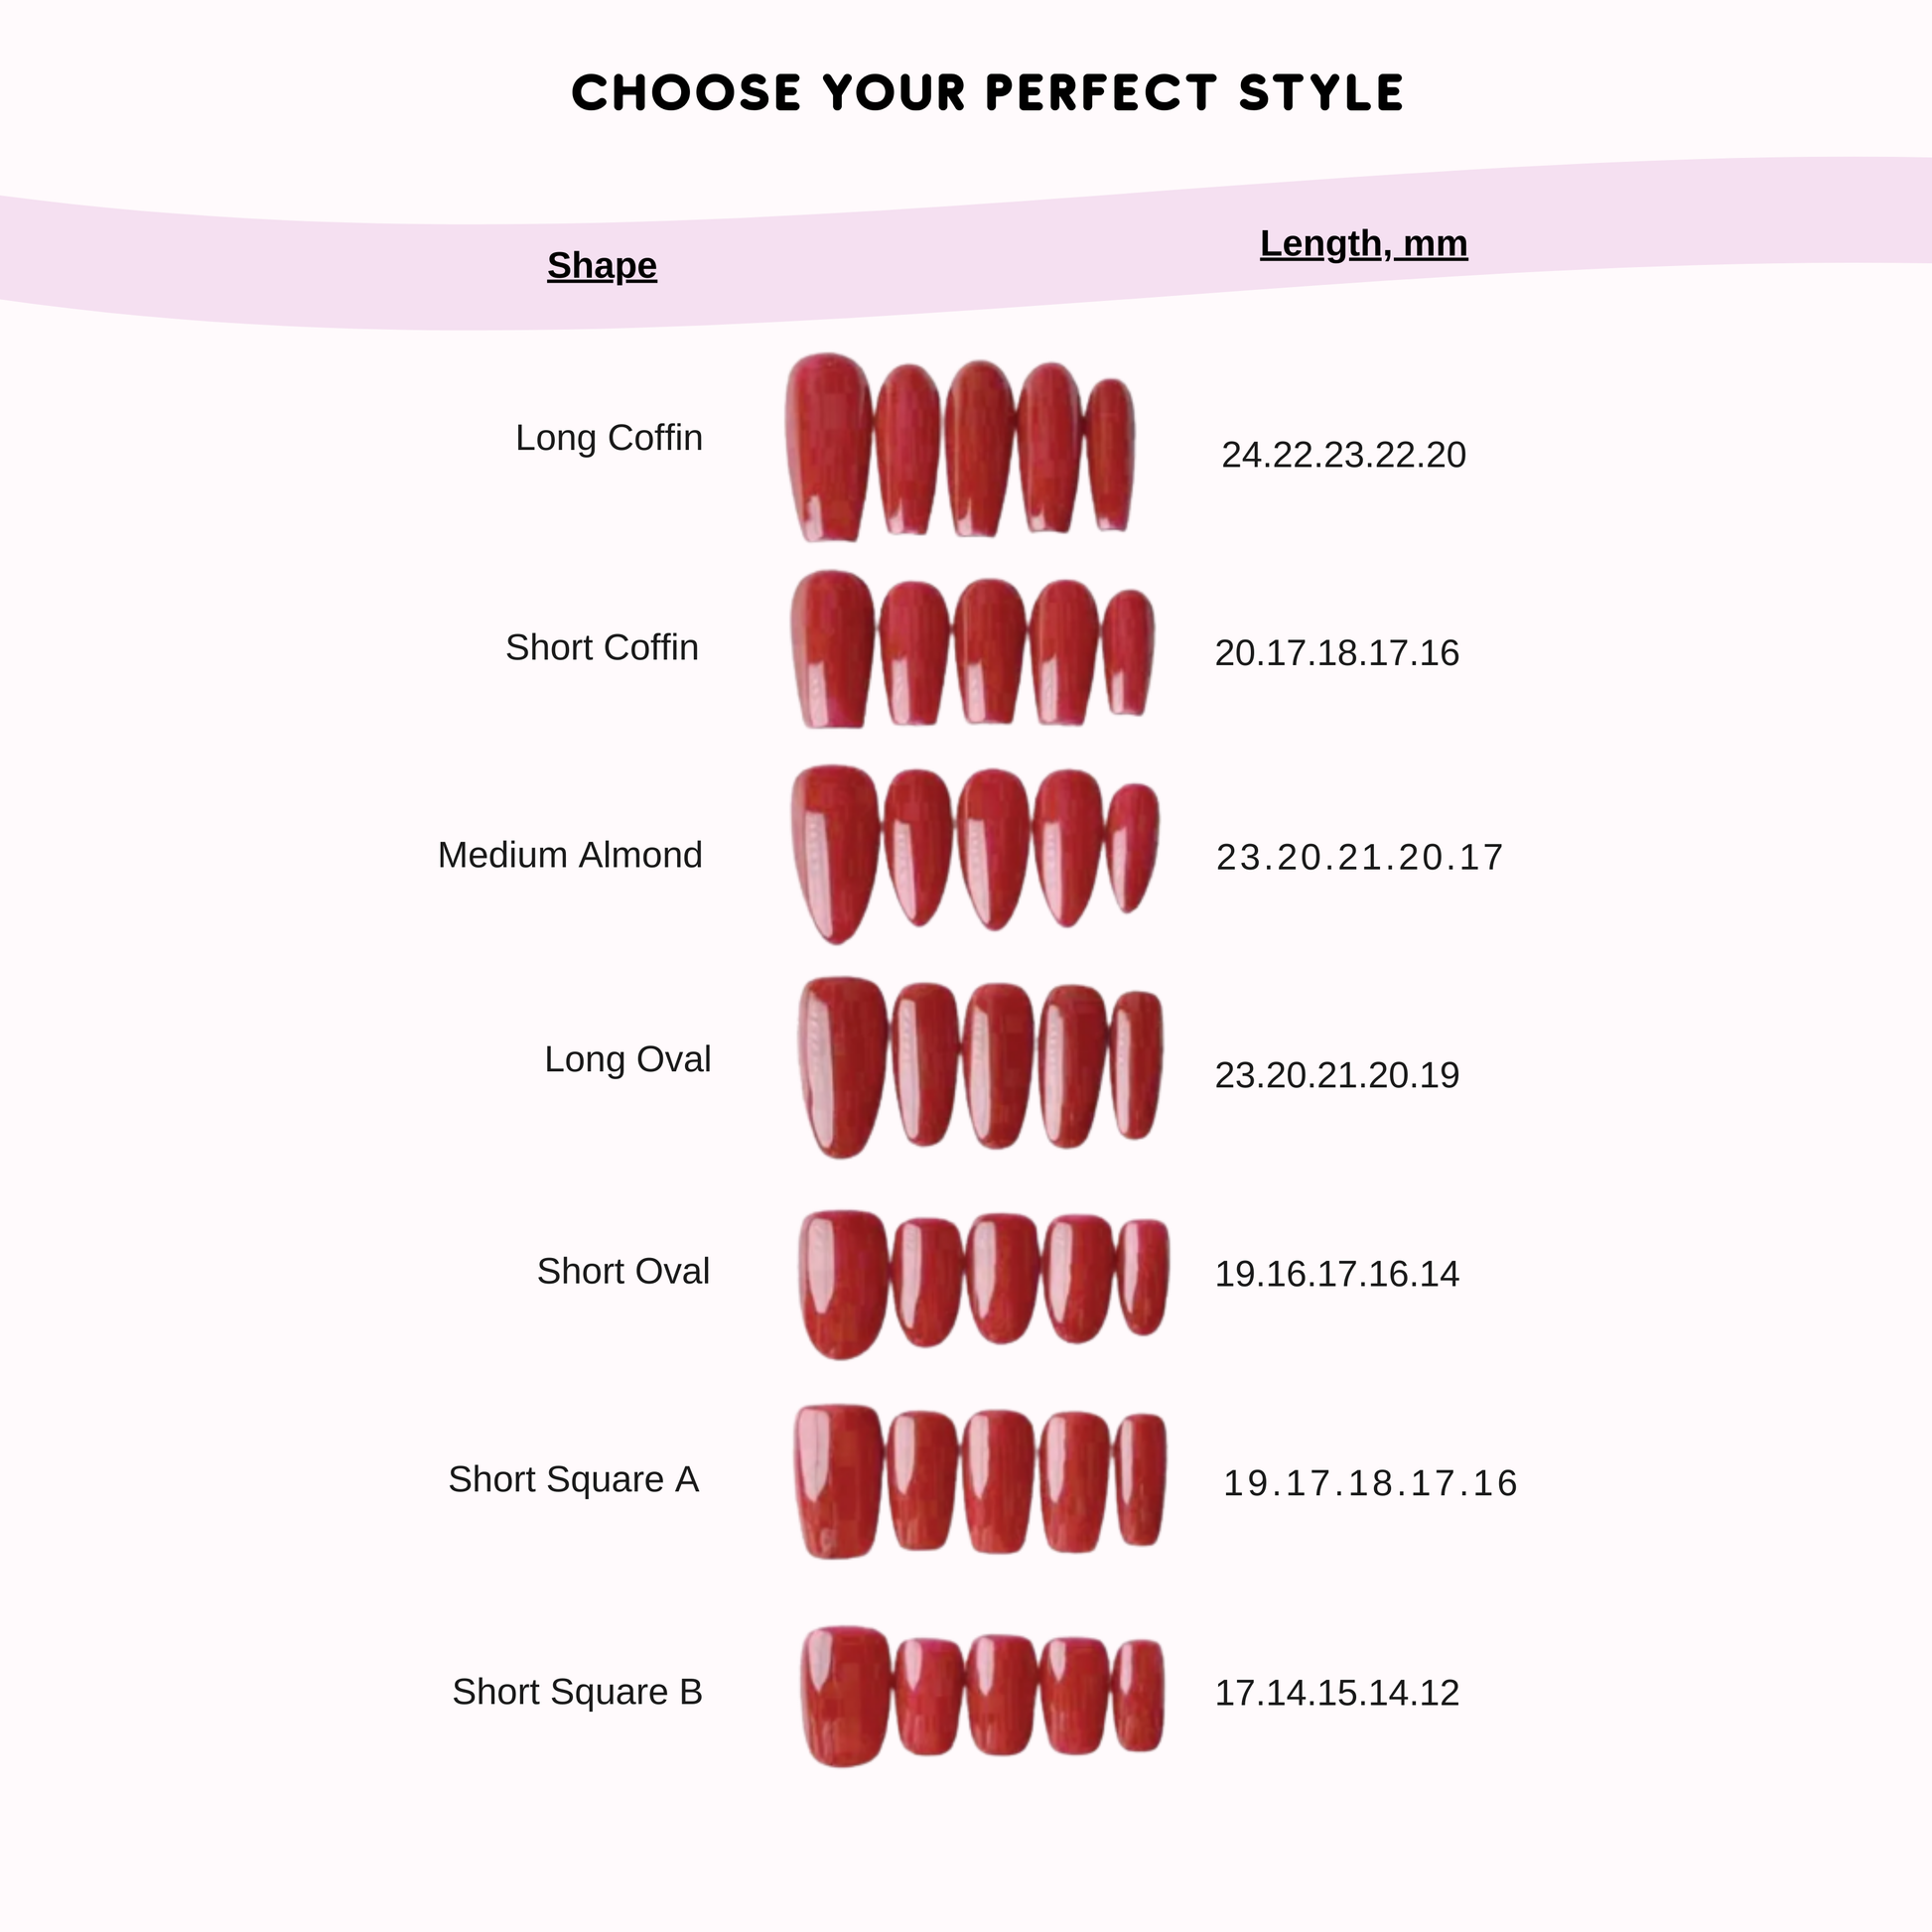Select the 23.20.21.20.17 length values
The height and width of the screenshot is (1932, 1932).
coord(1359,857)
